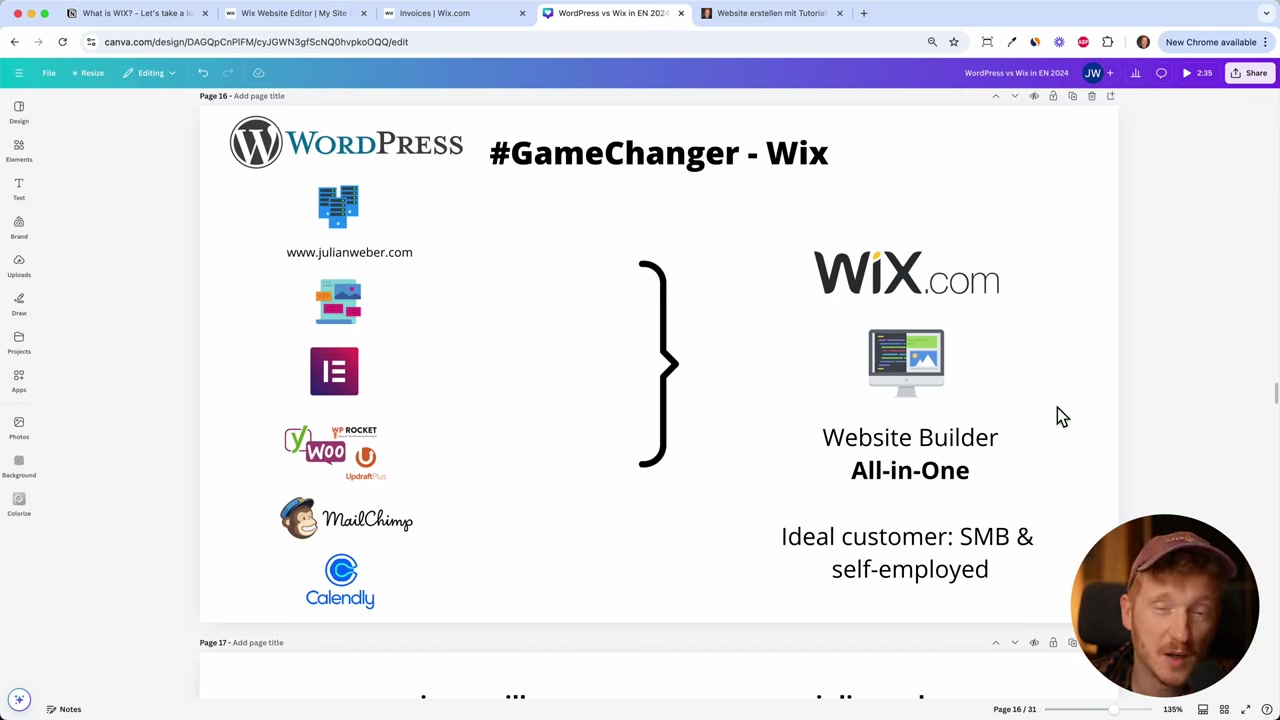Move page 16 up with the chevron
1280x720 pixels.
click(x=995, y=96)
